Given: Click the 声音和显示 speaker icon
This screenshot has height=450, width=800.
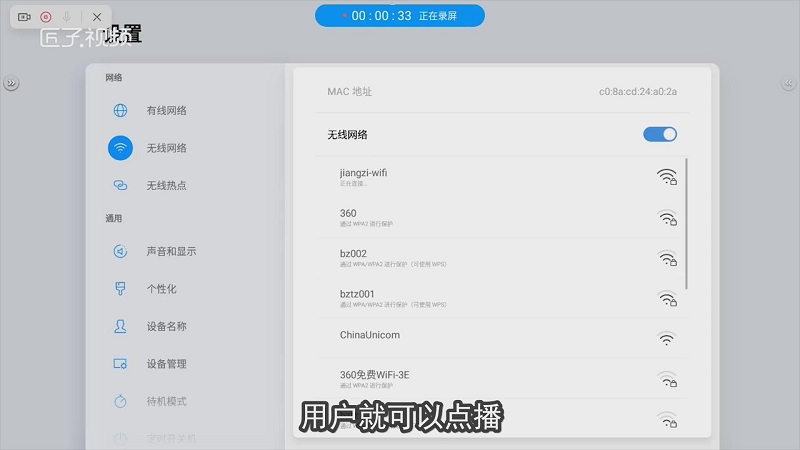Looking at the screenshot, I should click(x=120, y=251).
